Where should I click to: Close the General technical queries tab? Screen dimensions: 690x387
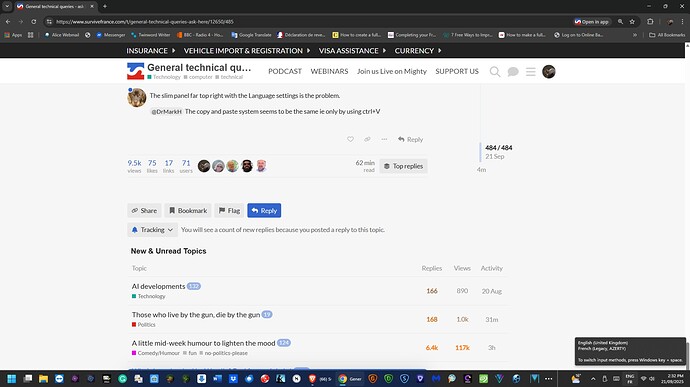click(92, 6)
